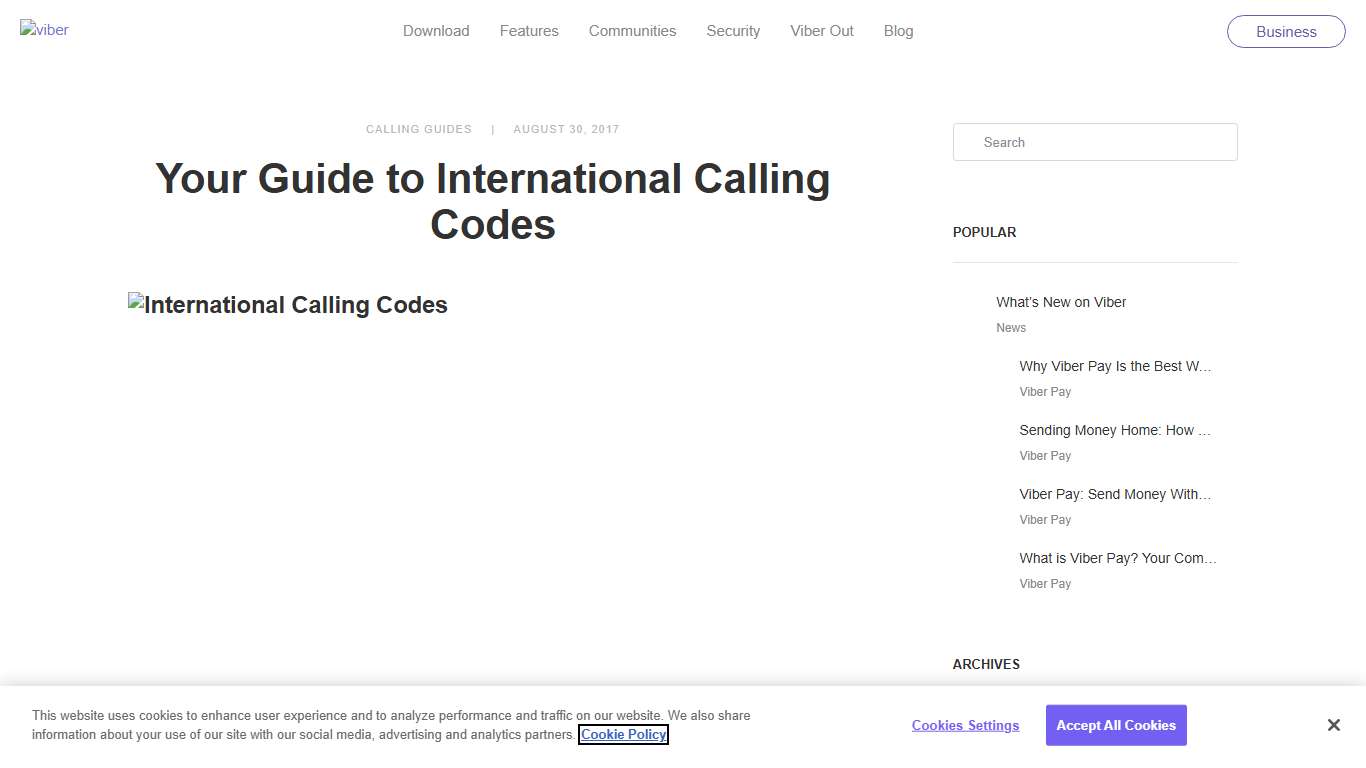
Task: Click the broken image placeholder for International Calling Codes
Action: pyautogui.click(x=288, y=305)
